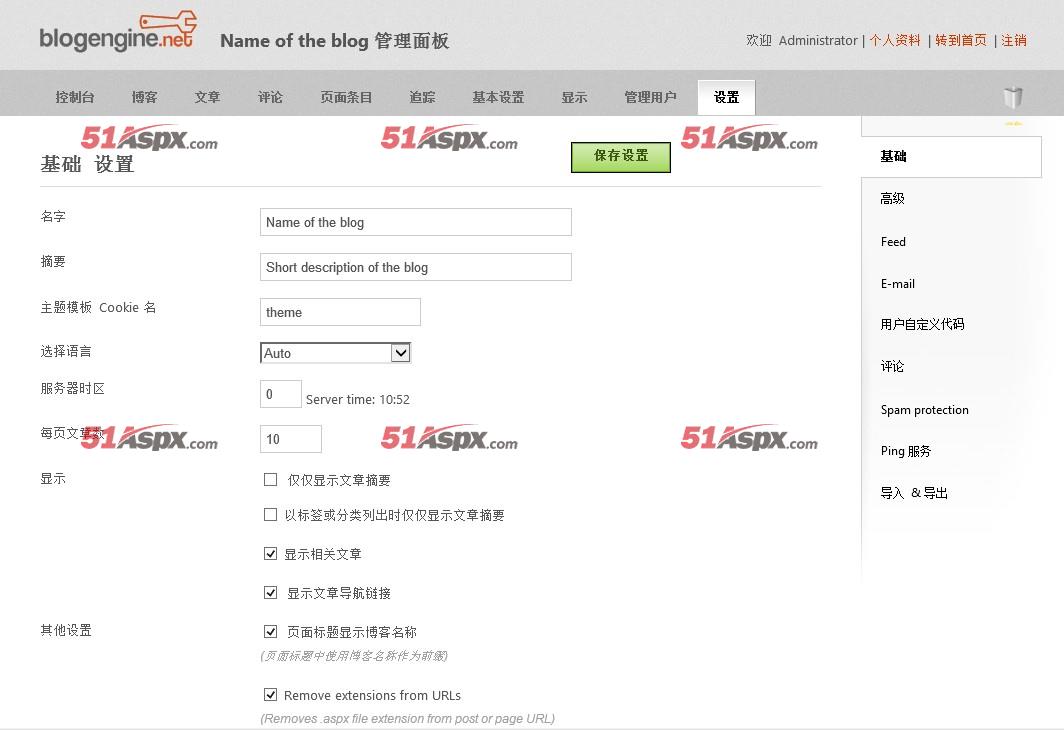Viewport: 1064px width, 730px height.
Task: Click the blogengine.net logo
Action: click(118, 32)
